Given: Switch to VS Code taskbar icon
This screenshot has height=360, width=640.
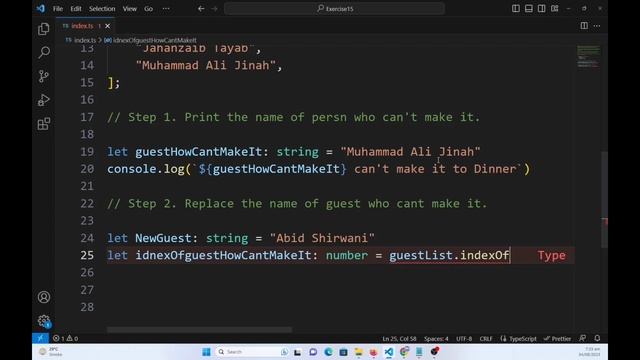Looking at the screenshot, I should [389, 352].
